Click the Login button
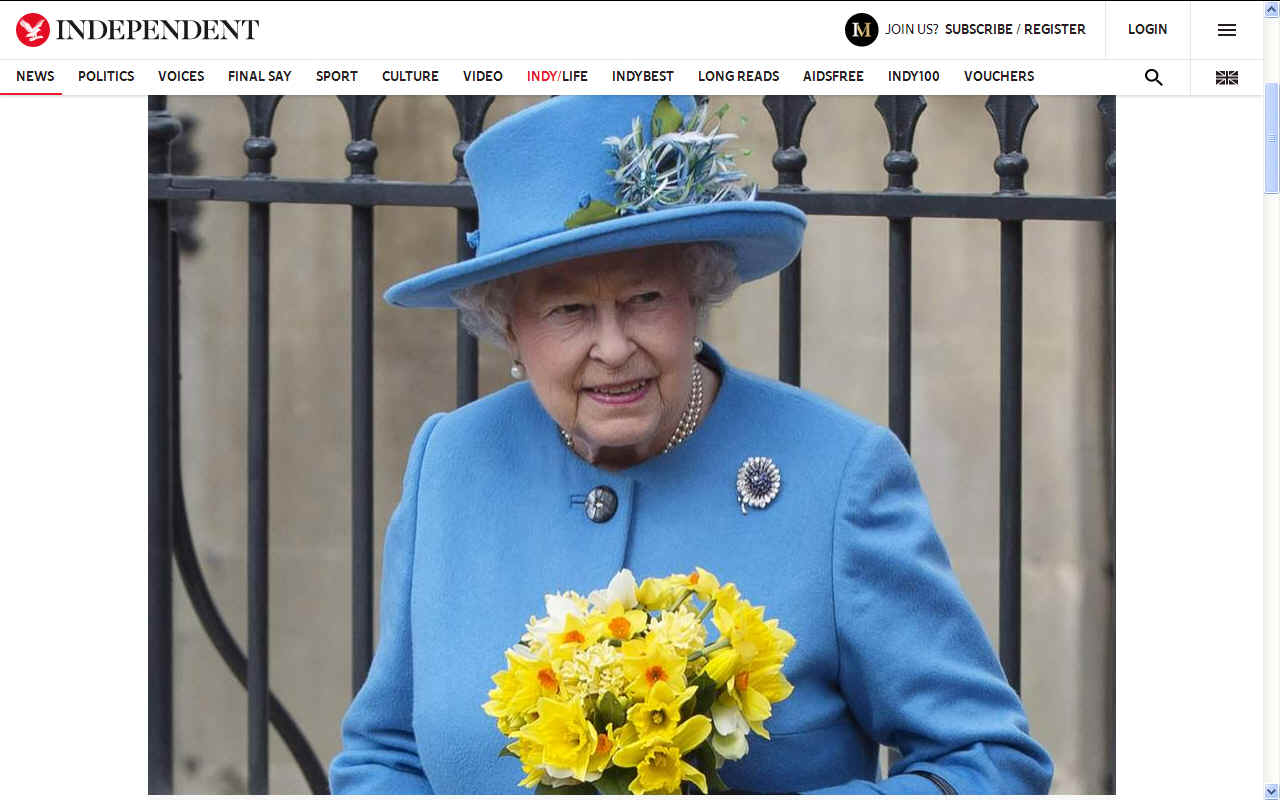 (1148, 29)
